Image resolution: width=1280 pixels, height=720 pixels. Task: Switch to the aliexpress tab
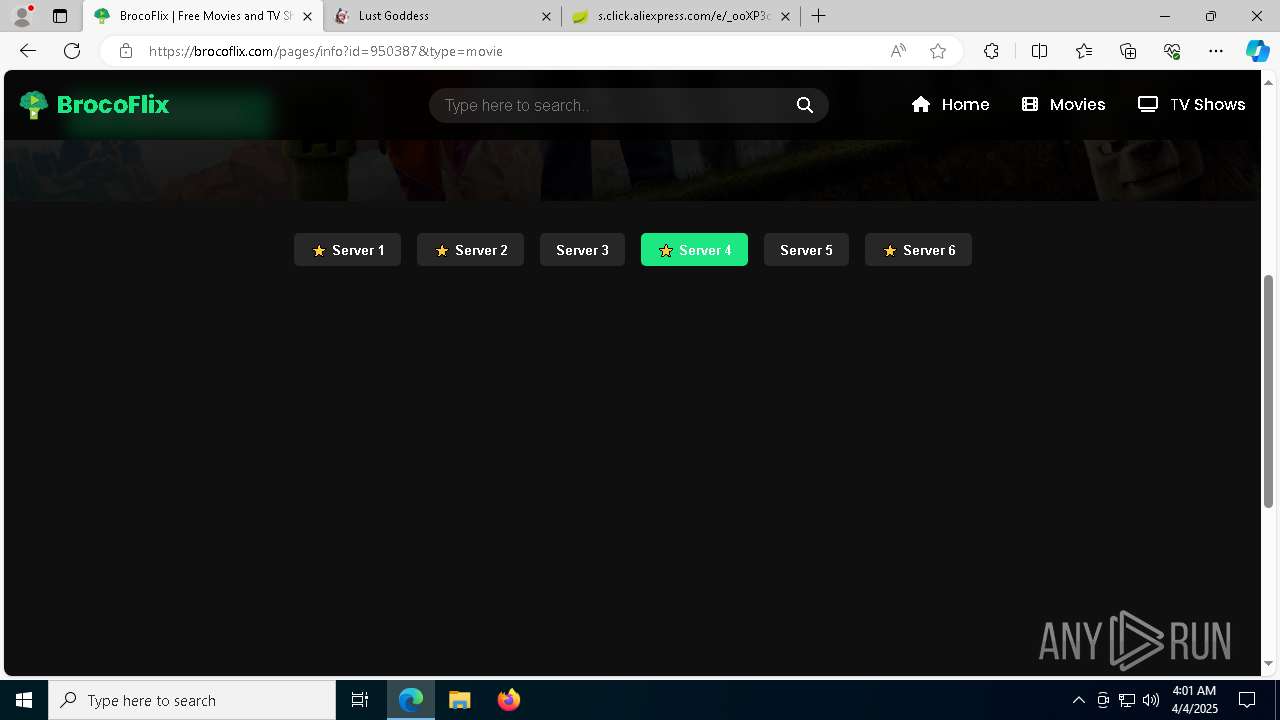click(x=680, y=16)
